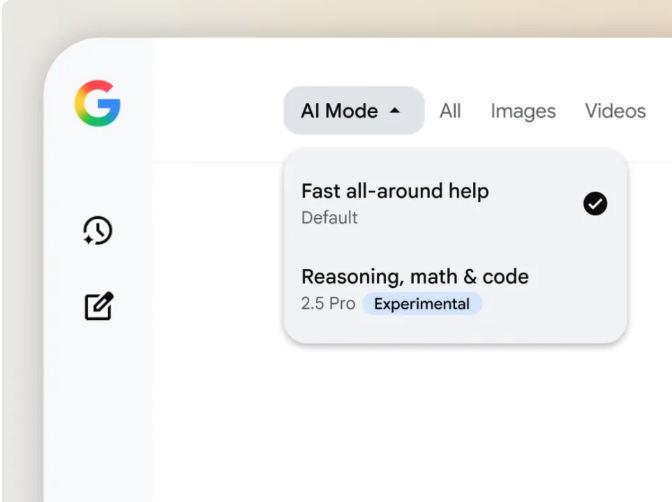Click the AI Mode caret arrow
The height and width of the screenshot is (502, 672).
click(395, 111)
